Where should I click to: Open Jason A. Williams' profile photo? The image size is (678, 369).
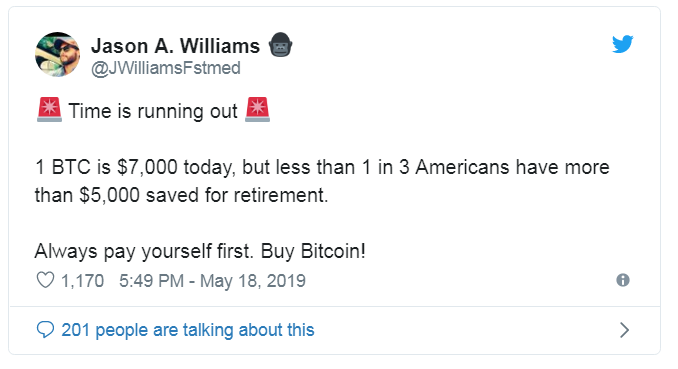(x=58, y=55)
